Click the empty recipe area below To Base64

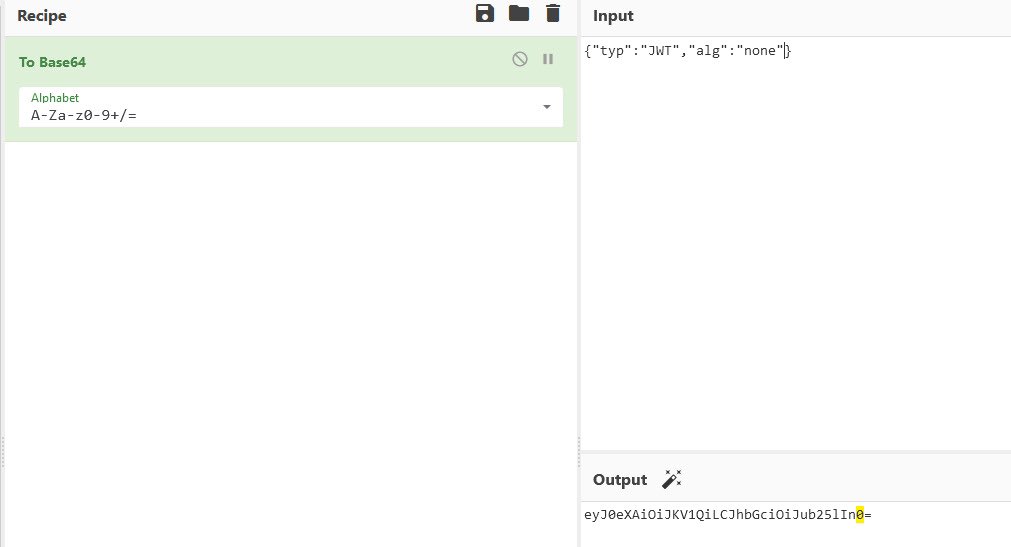[x=290, y=342]
